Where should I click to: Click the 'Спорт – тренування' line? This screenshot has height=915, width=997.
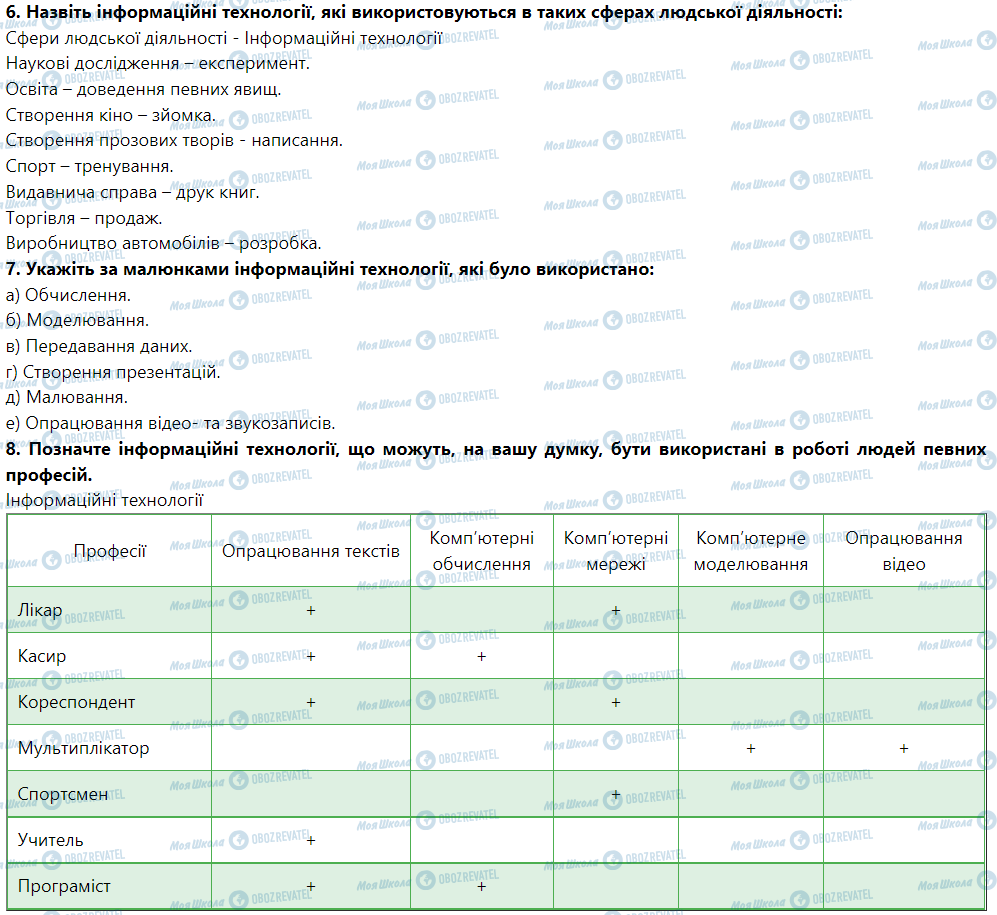(89, 166)
